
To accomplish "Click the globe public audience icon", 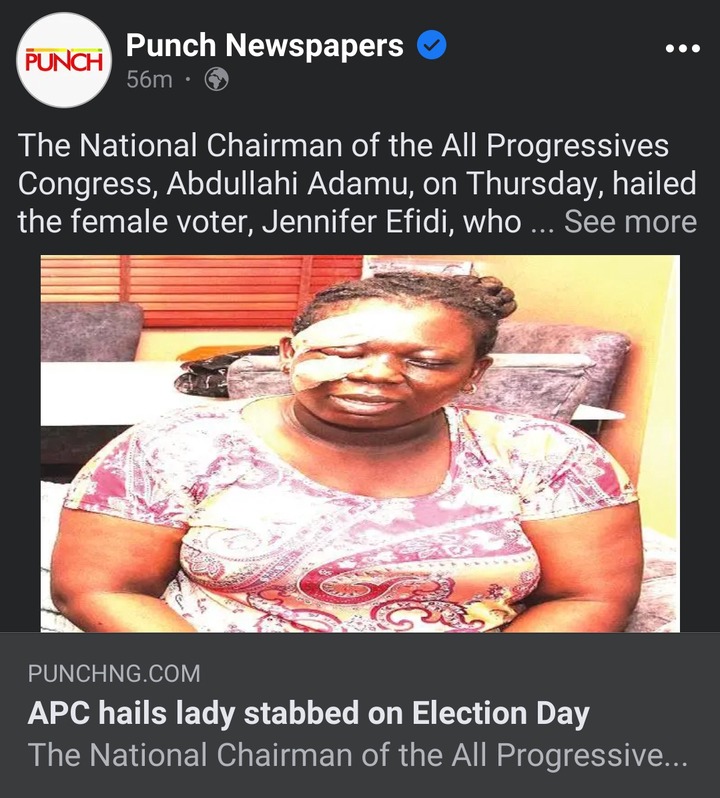I will click(x=216, y=79).
